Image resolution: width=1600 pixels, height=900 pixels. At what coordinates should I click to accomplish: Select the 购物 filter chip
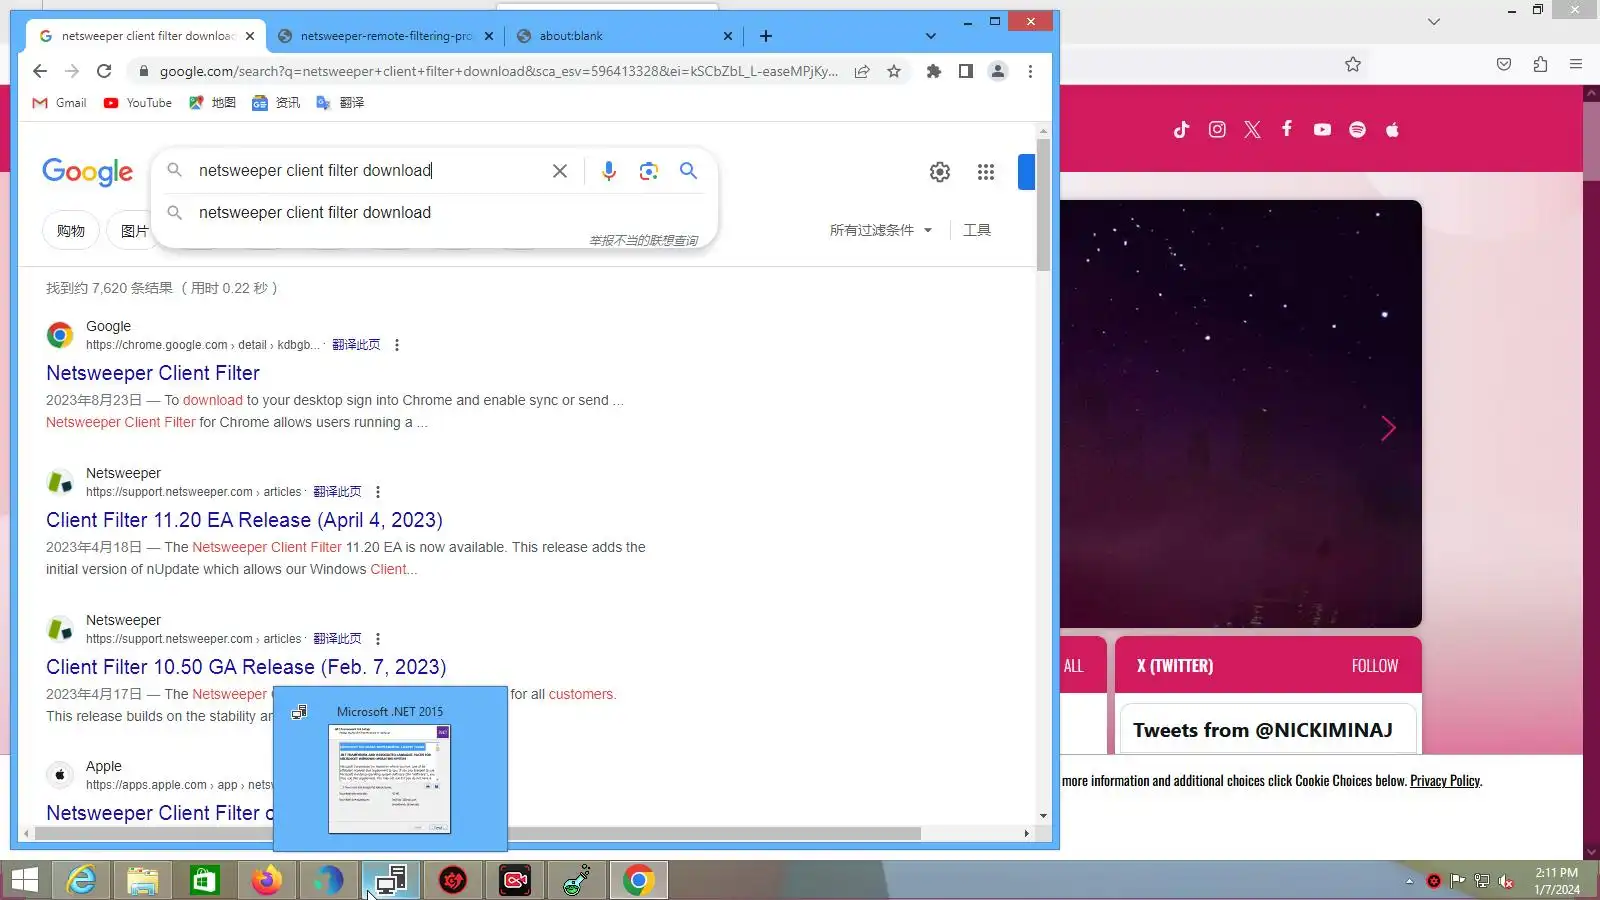[71, 231]
